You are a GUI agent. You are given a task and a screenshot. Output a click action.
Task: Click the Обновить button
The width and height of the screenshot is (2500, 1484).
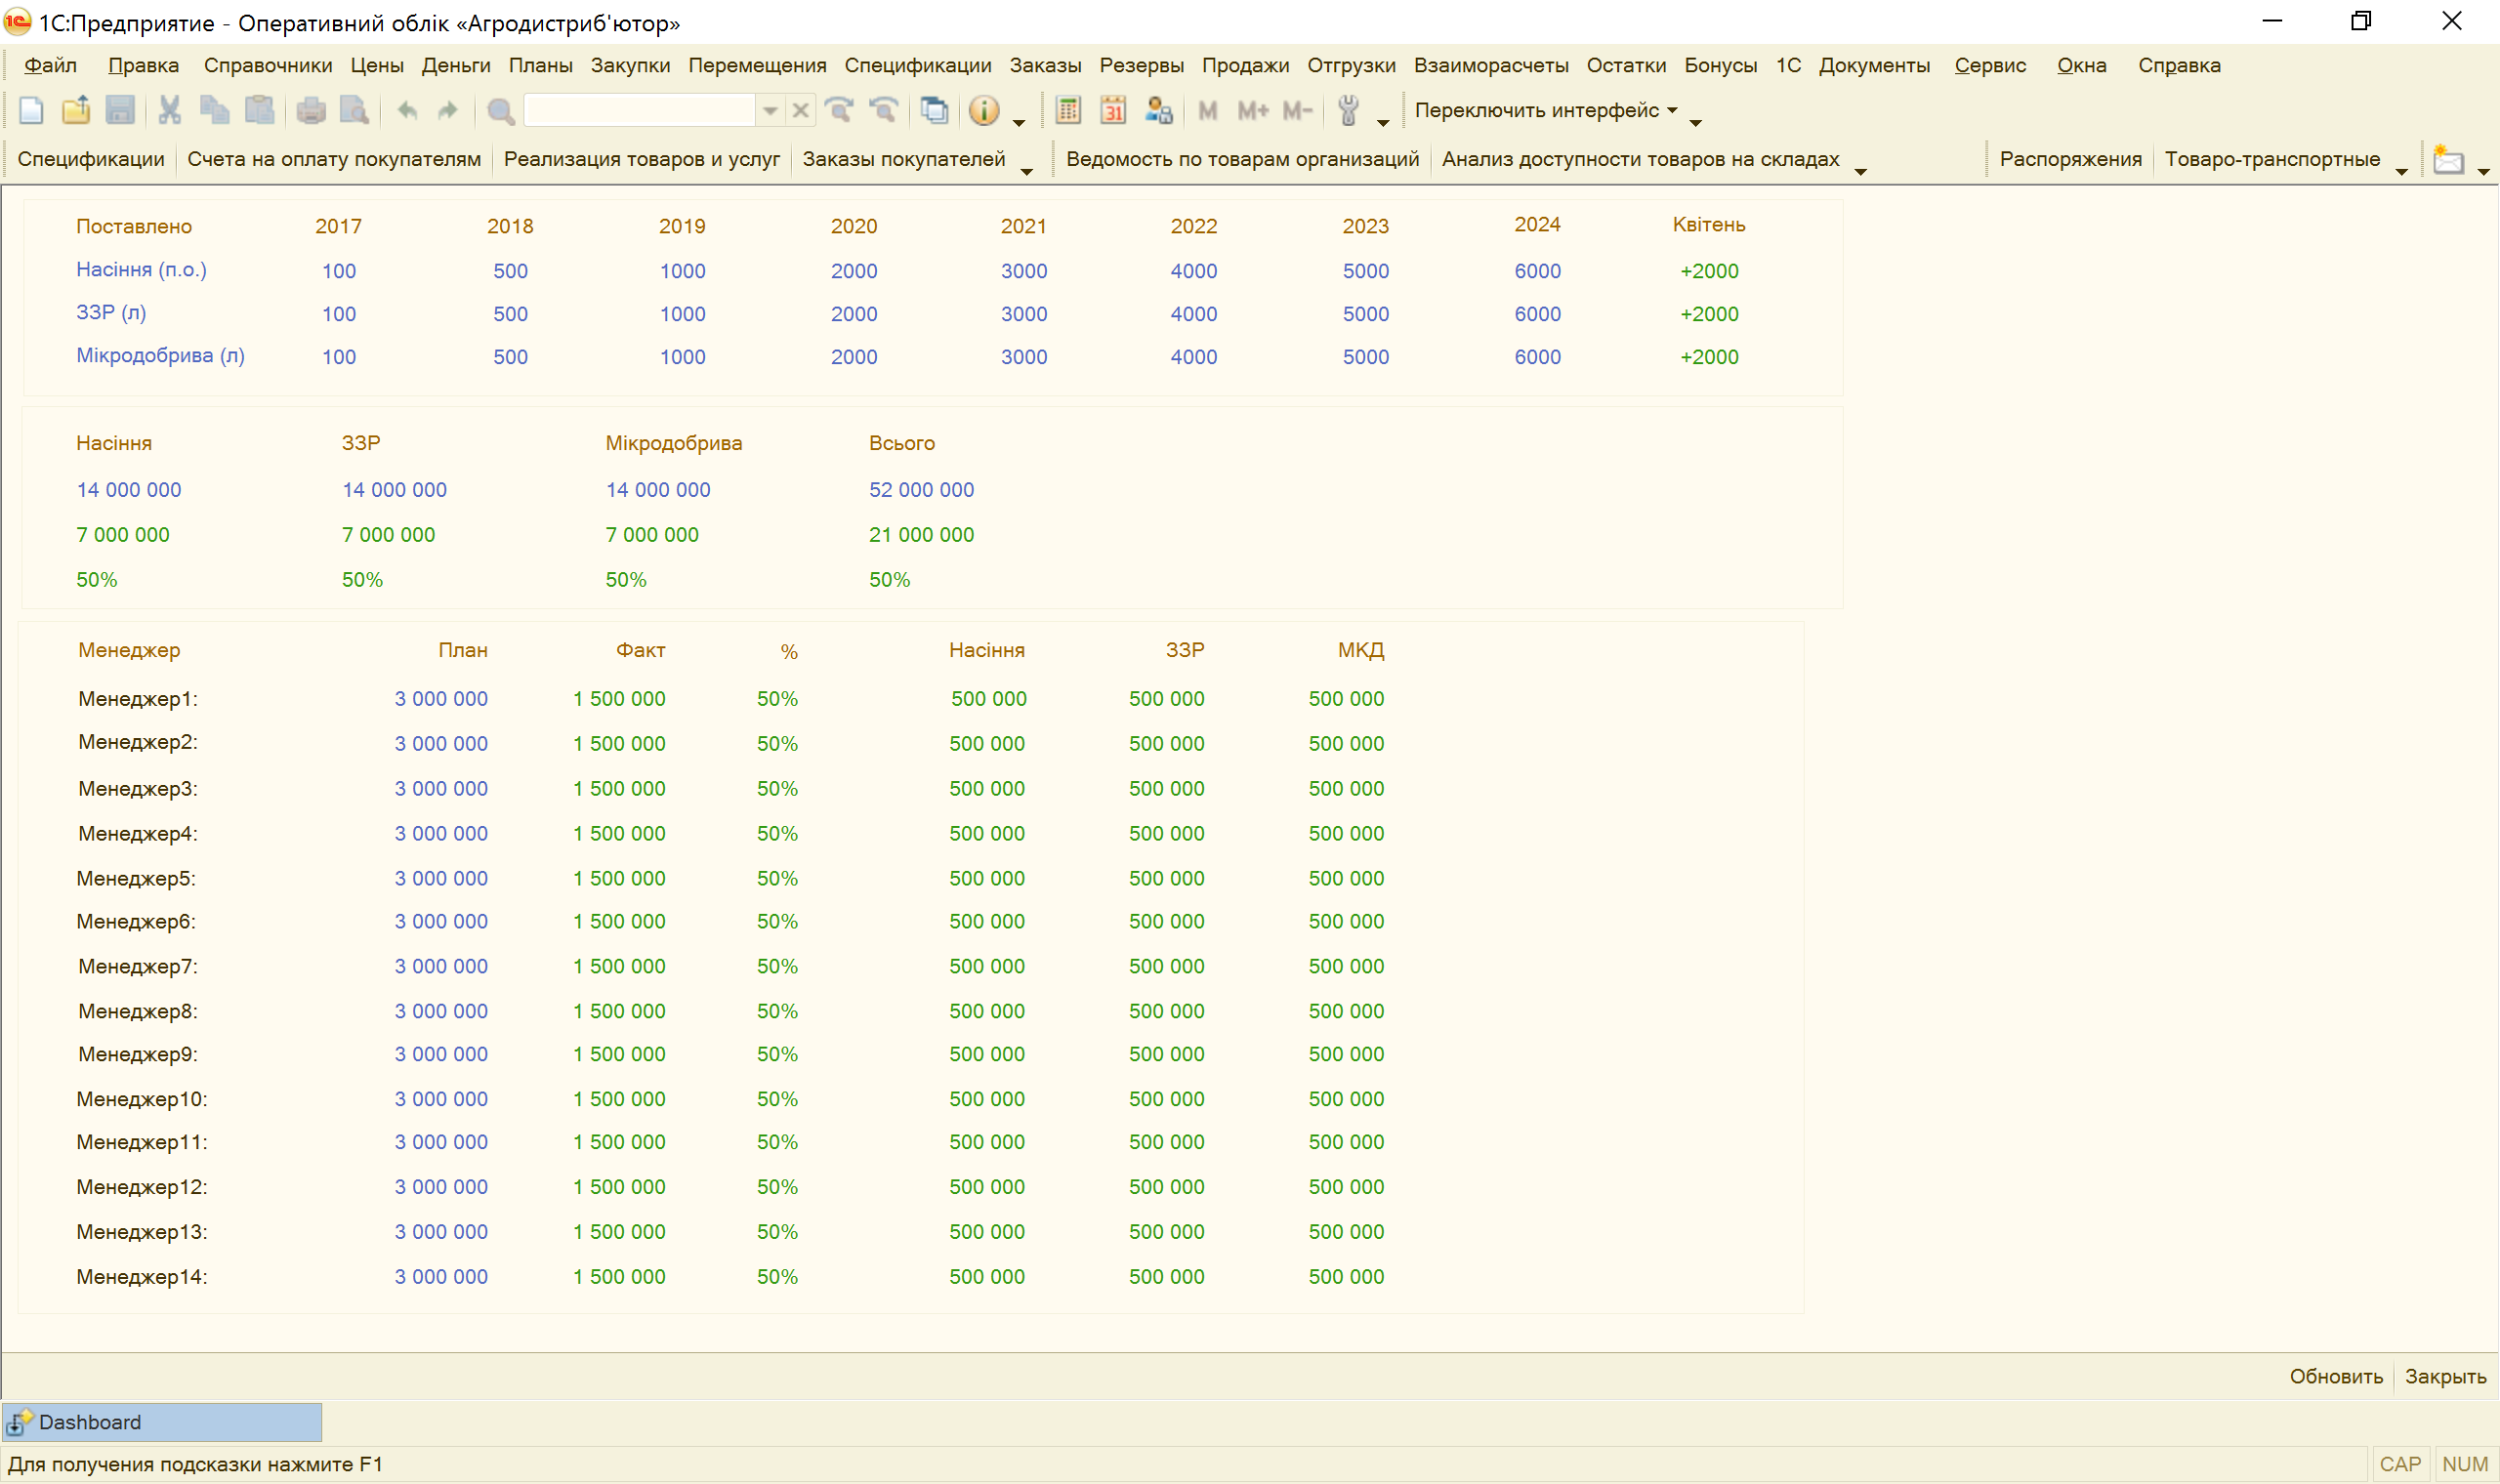[2336, 1376]
